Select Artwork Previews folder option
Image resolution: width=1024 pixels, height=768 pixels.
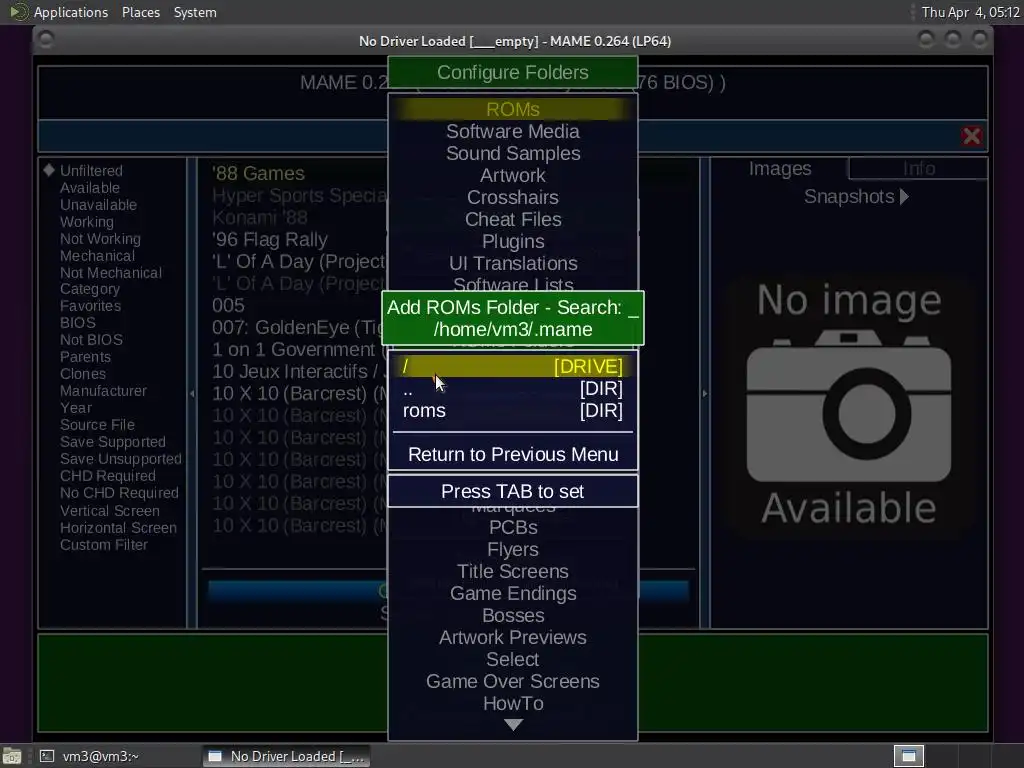[513, 637]
